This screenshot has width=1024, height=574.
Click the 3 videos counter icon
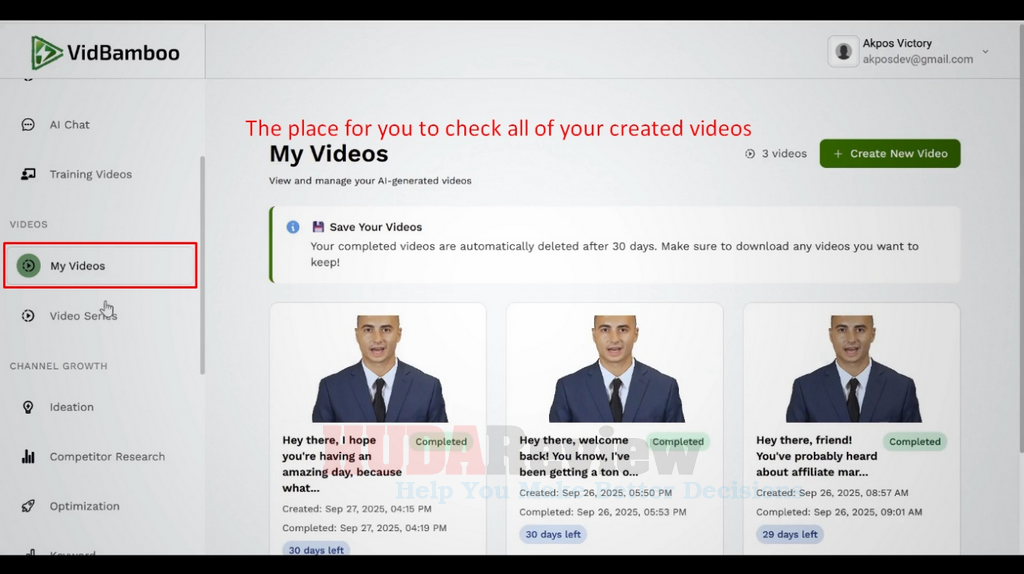pos(750,154)
